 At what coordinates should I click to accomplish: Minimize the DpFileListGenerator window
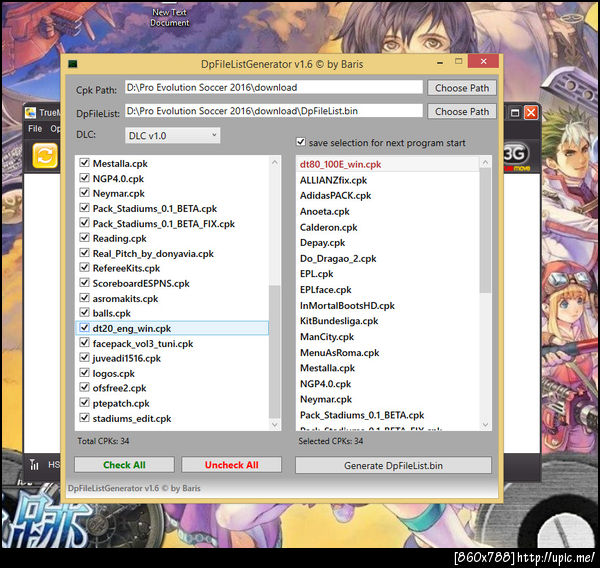tap(440, 62)
